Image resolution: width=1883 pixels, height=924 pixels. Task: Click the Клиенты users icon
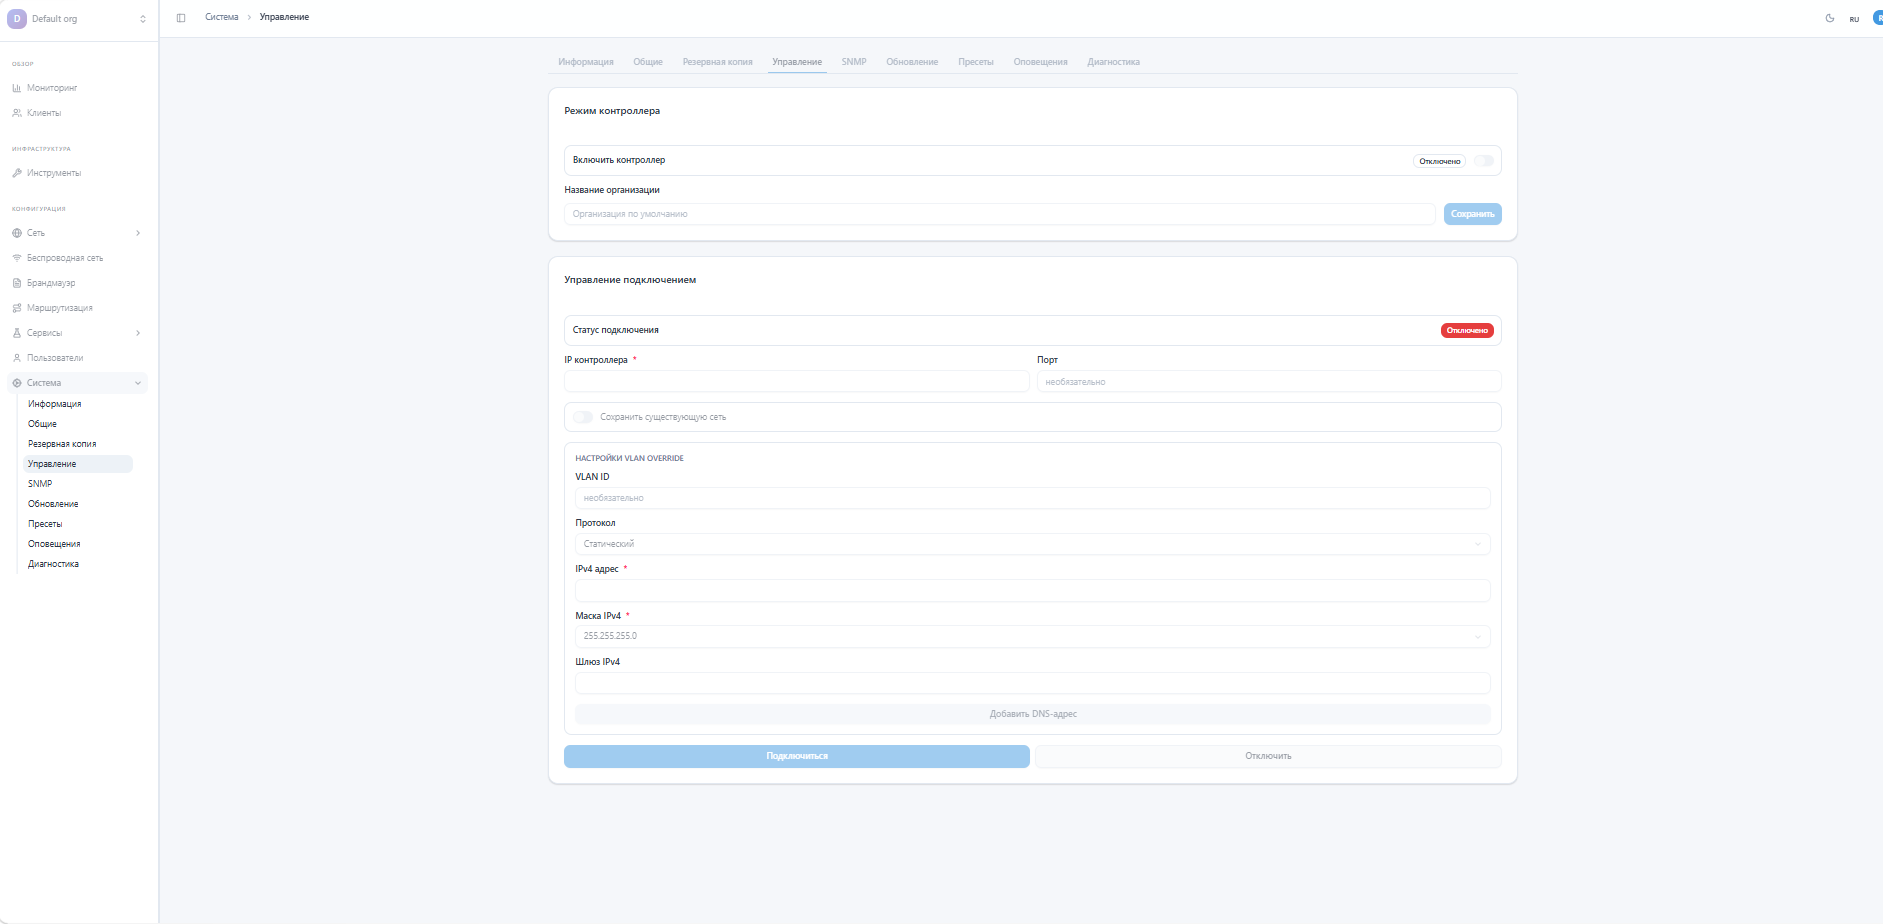[x=17, y=113]
